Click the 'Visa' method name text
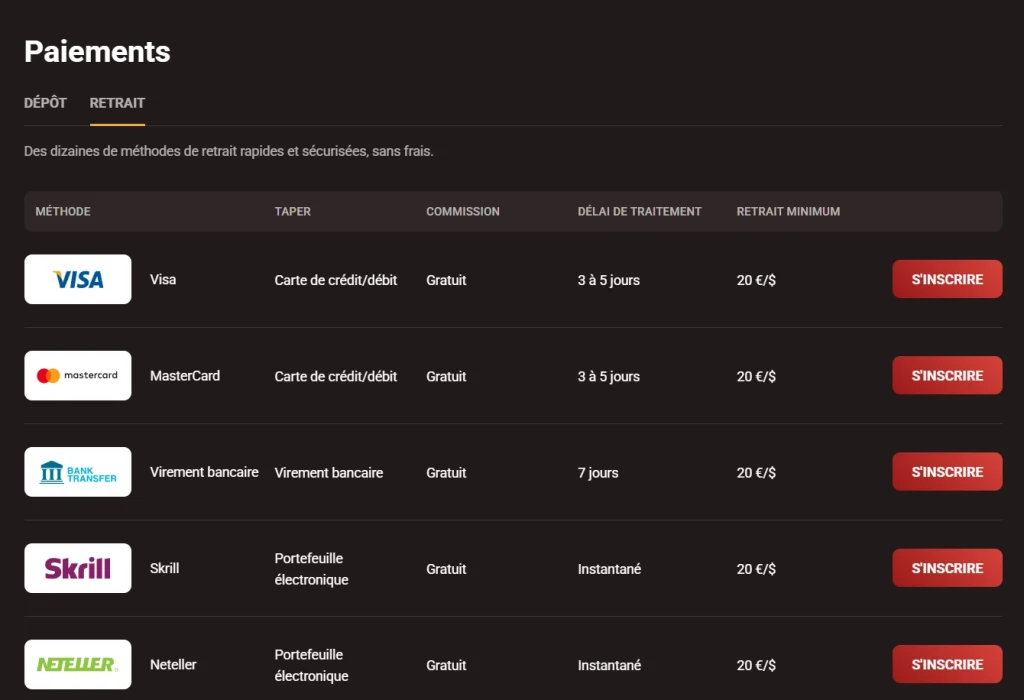The height and width of the screenshot is (700, 1024). coord(163,279)
